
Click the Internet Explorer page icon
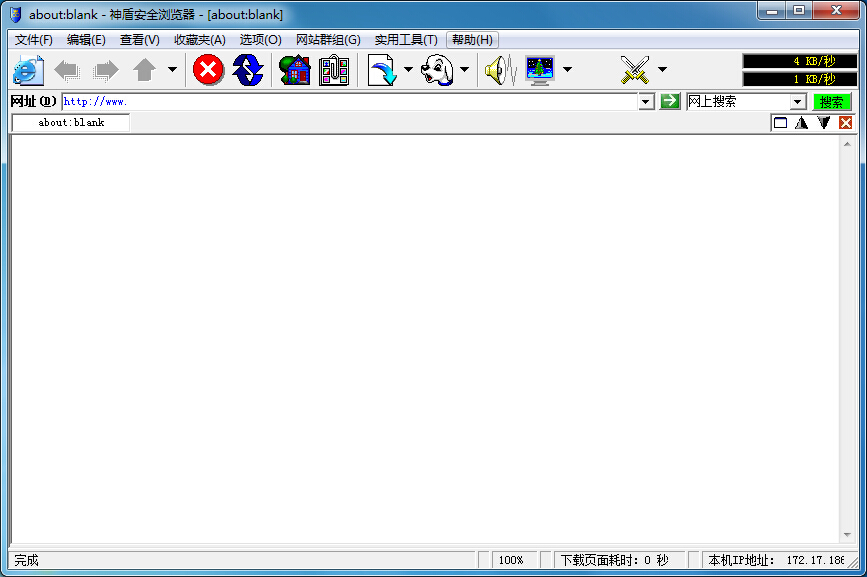pyautogui.click(x=29, y=70)
